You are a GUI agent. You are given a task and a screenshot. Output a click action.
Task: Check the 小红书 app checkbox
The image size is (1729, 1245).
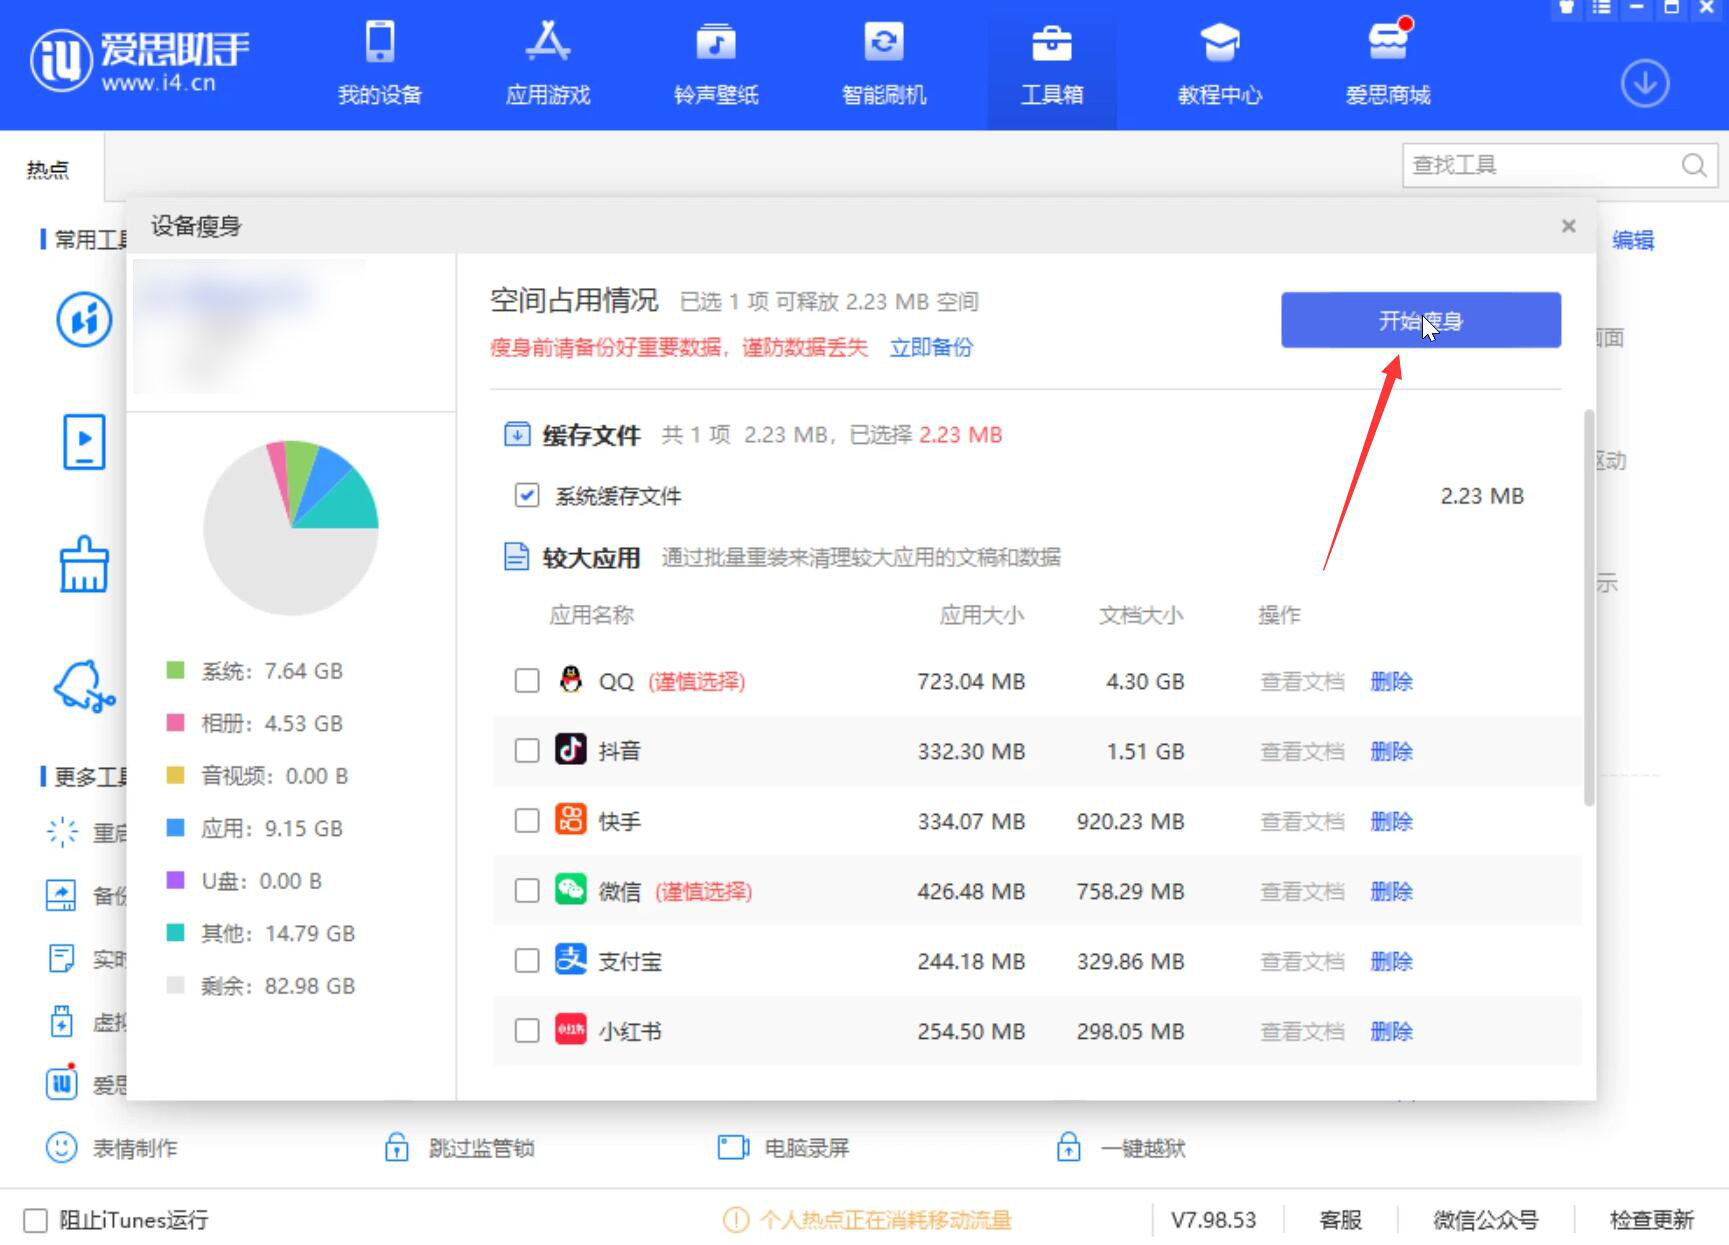[527, 1031]
